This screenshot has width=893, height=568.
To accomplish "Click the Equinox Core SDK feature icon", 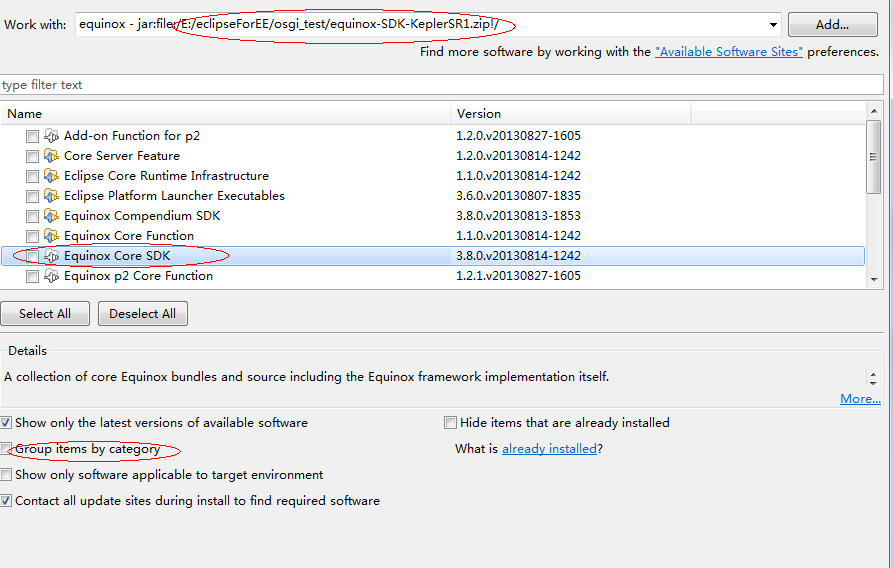I will (52, 256).
